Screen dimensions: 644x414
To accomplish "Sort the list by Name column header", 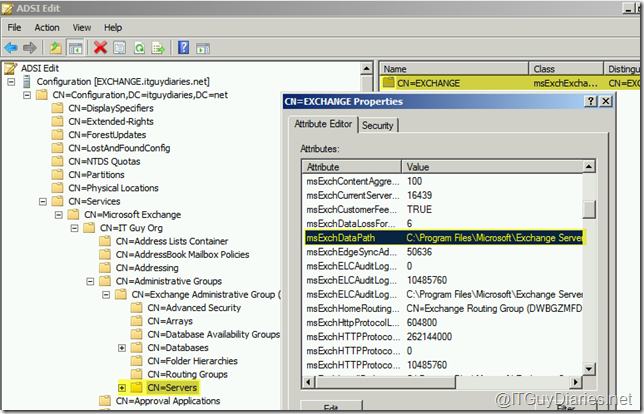I will (x=454, y=69).
